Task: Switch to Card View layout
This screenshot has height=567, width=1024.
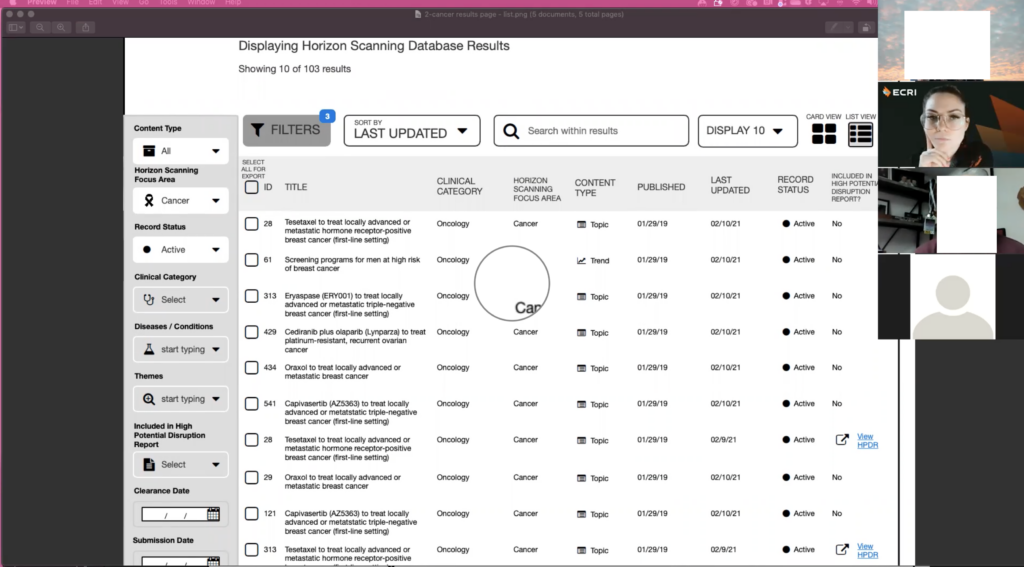Action: tap(823, 134)
